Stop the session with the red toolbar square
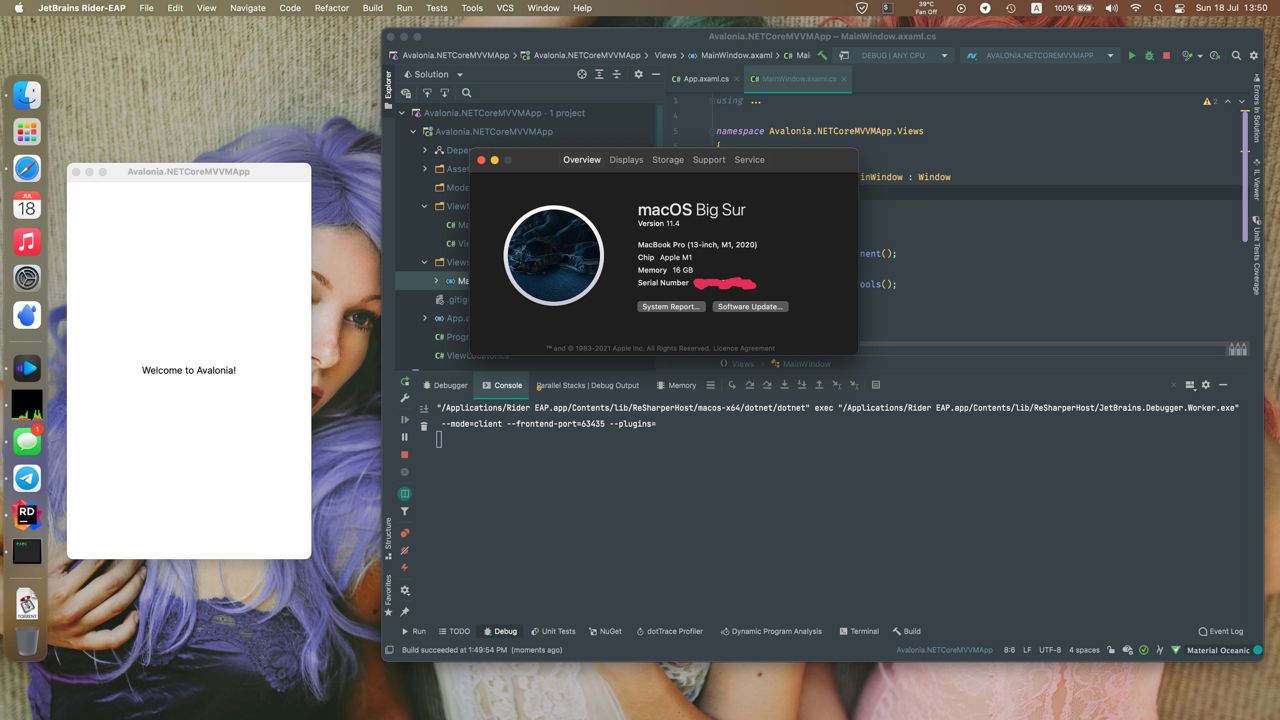Screen dimensions: 1280x720 1166,56
